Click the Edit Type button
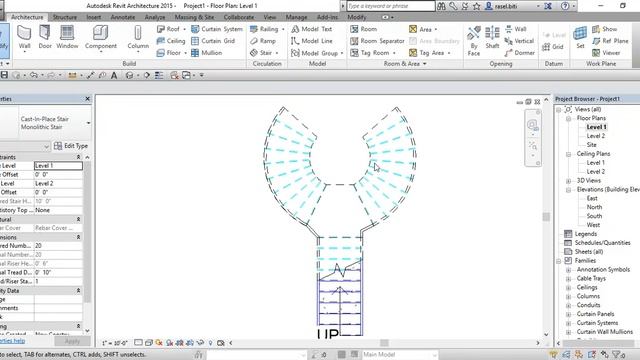Screen dimensions: 640x360 tap(71, 146)
